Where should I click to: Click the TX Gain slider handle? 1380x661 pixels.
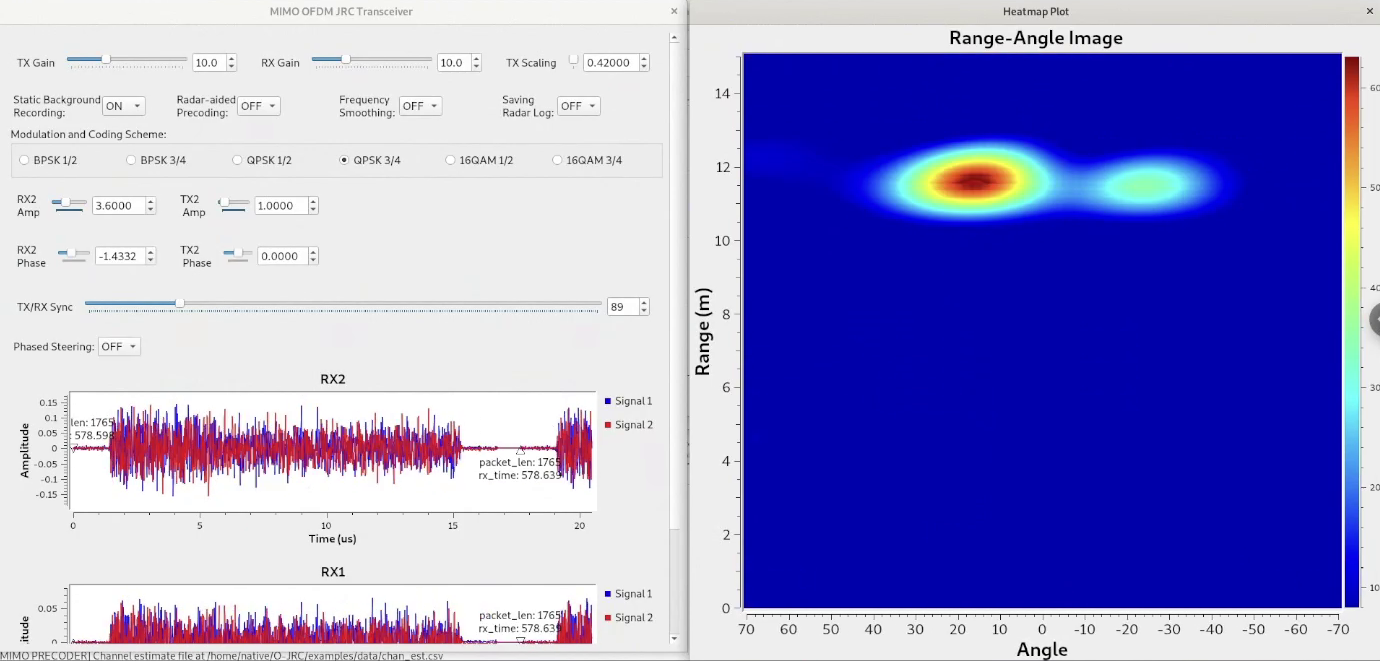[106, 60]
